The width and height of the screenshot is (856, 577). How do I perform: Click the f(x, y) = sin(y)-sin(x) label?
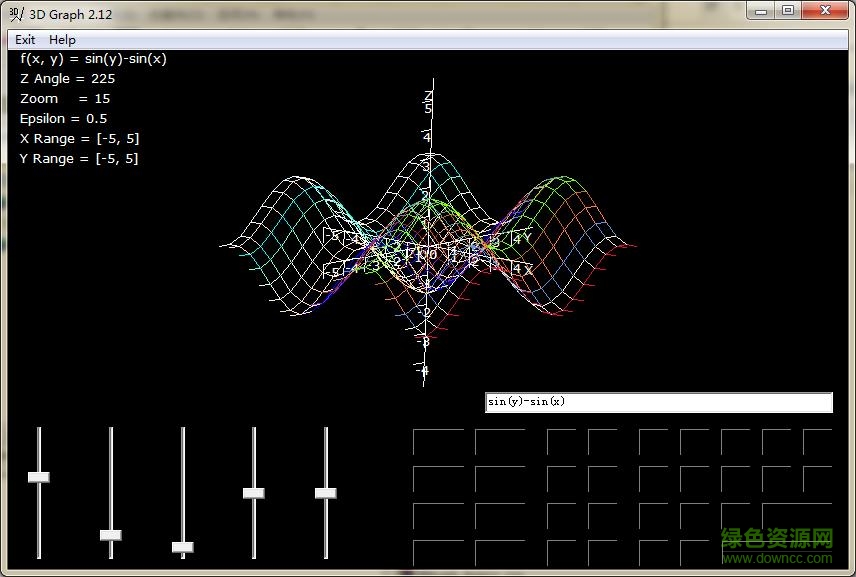93,58
